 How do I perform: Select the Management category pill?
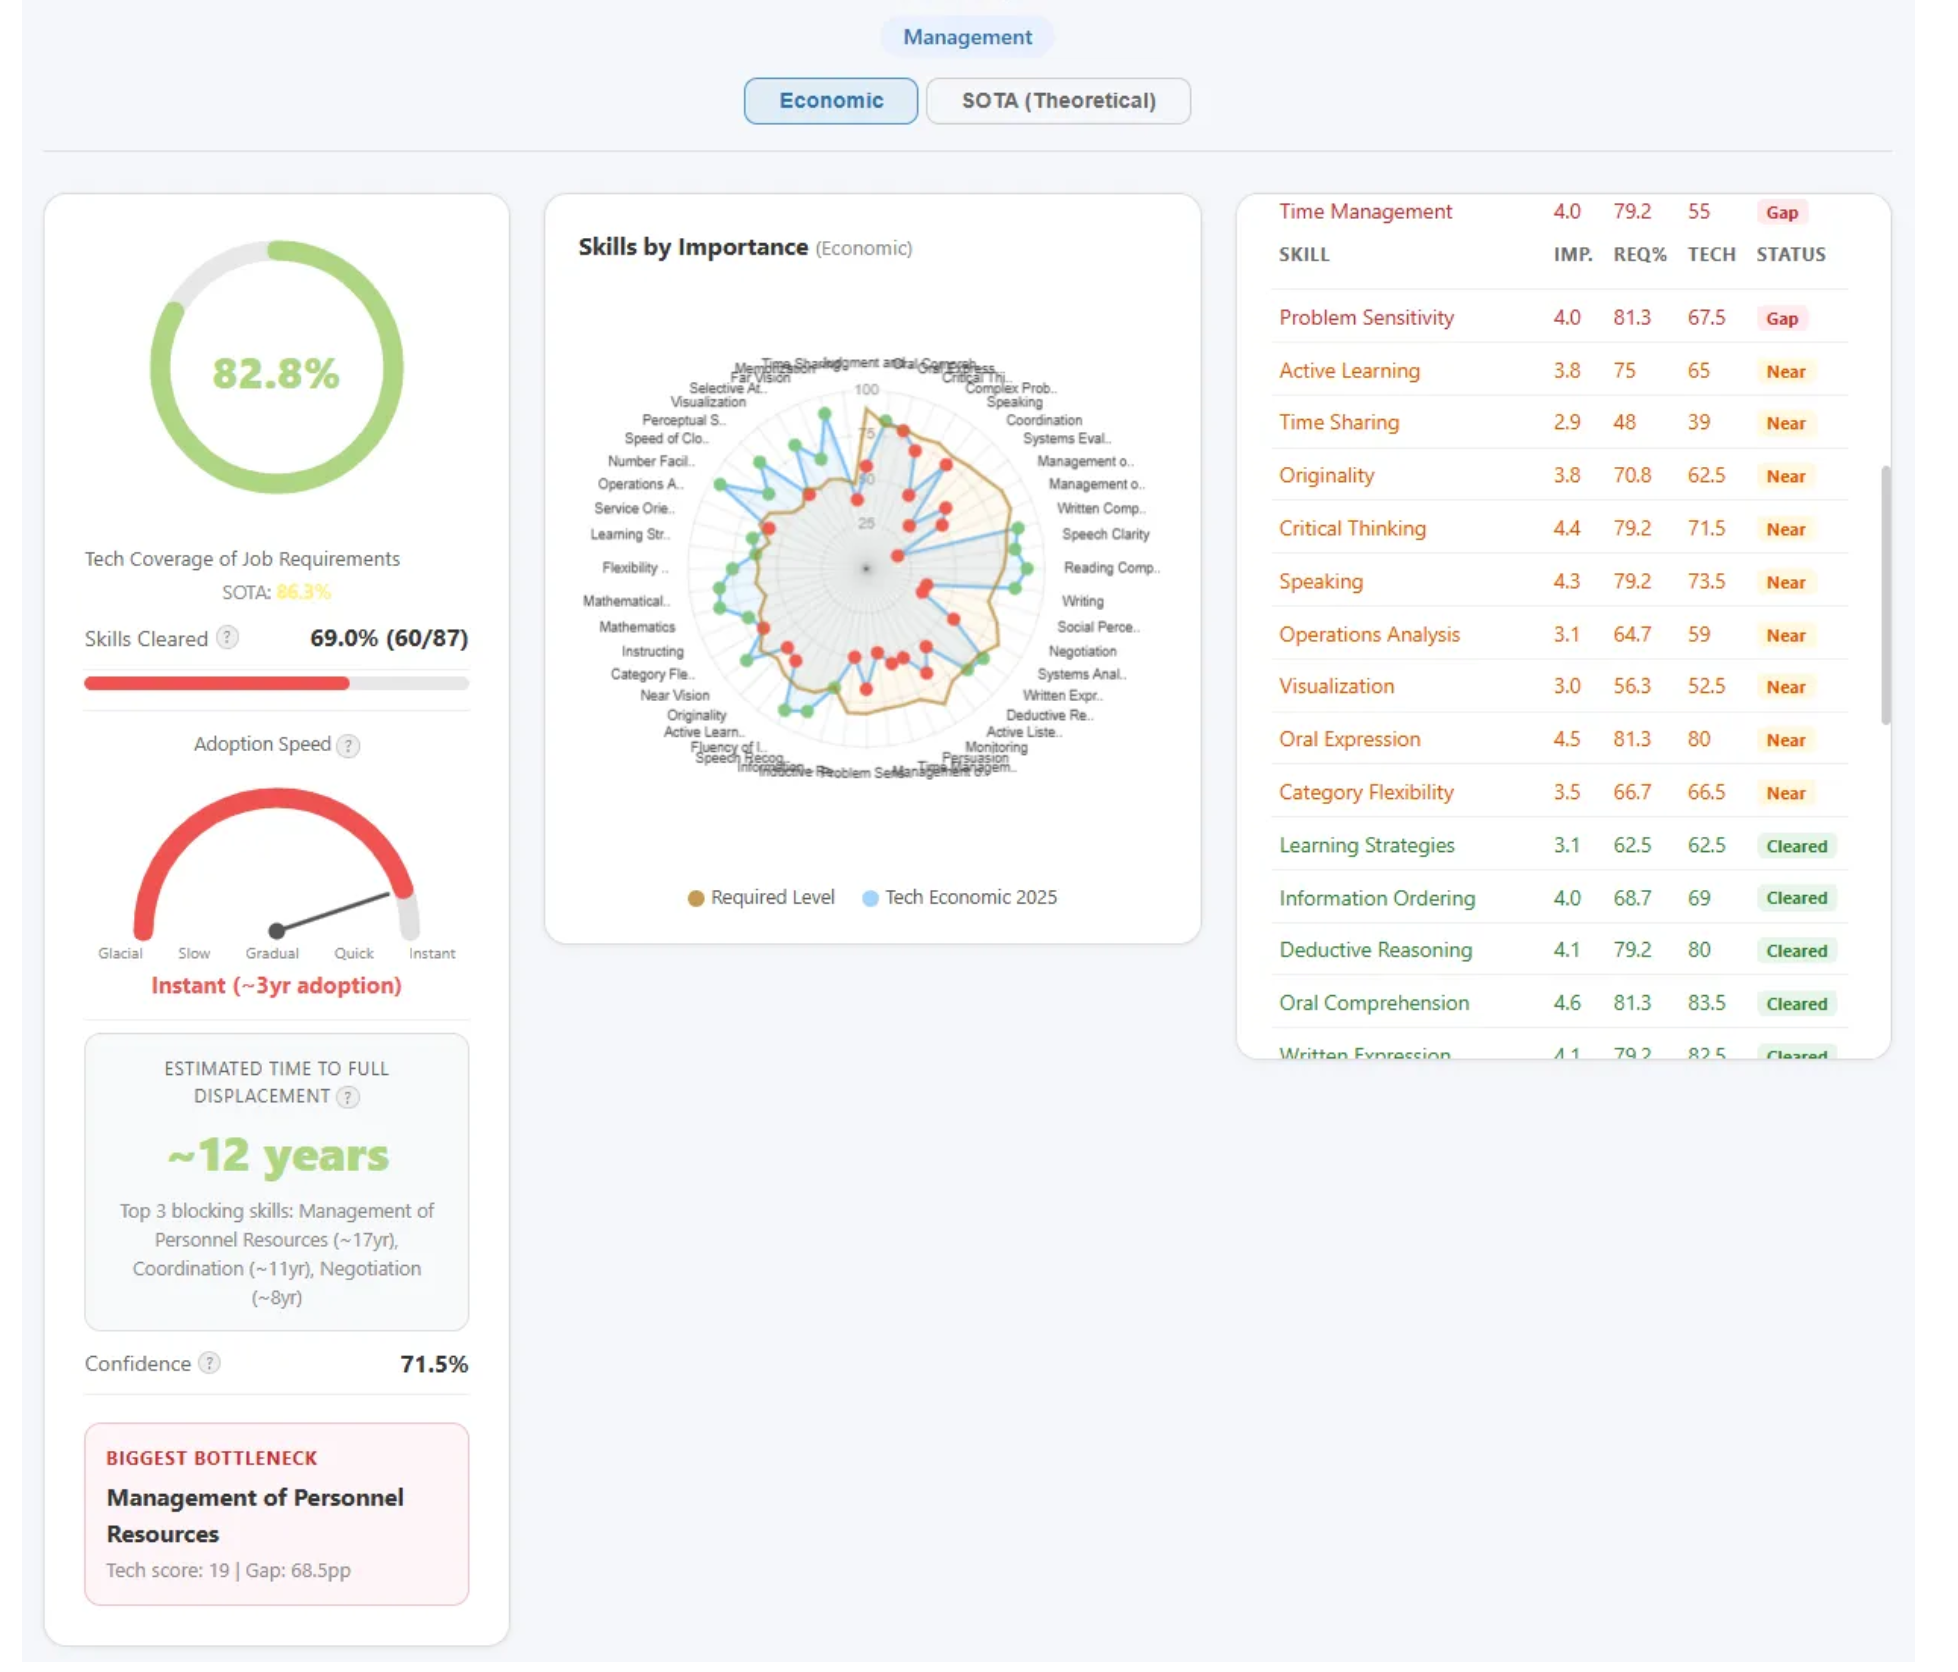(967, 37)
